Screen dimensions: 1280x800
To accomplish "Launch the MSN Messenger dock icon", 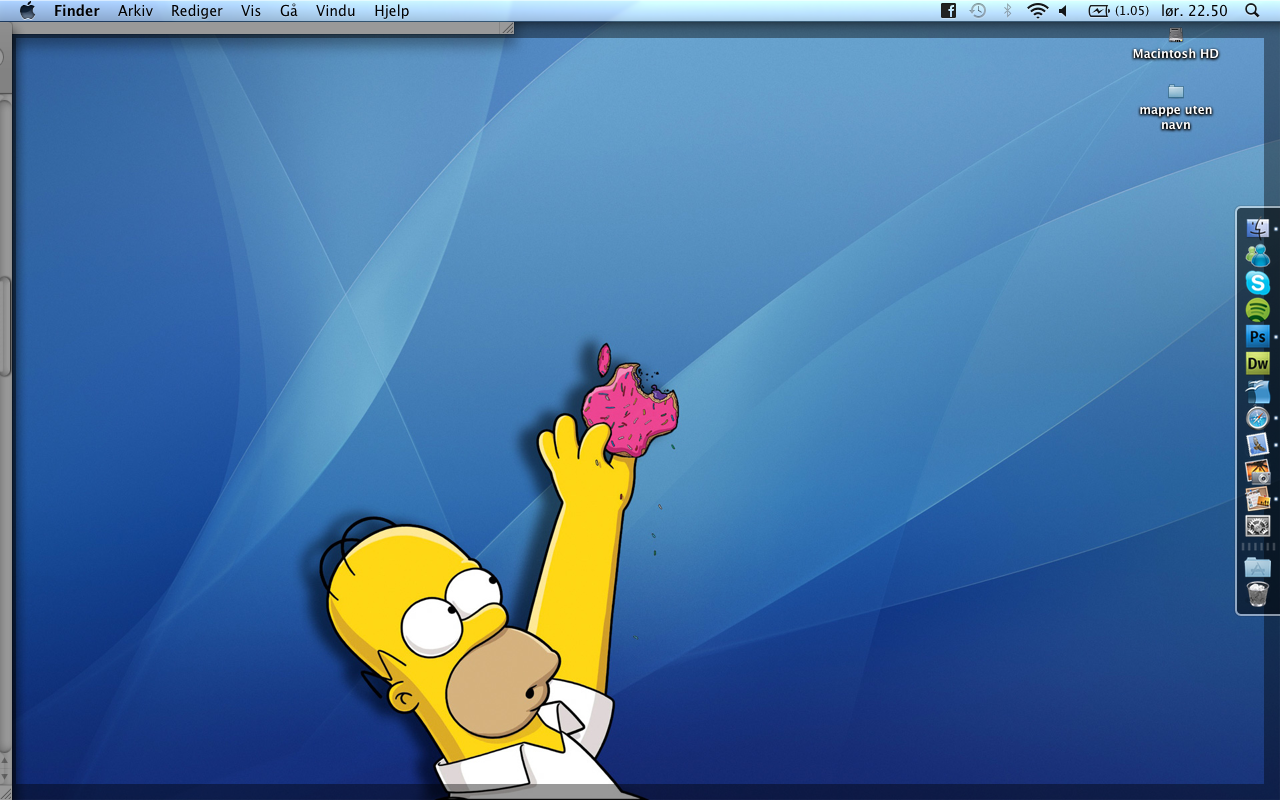I will pyautogui.click(x=1257, y=256).
